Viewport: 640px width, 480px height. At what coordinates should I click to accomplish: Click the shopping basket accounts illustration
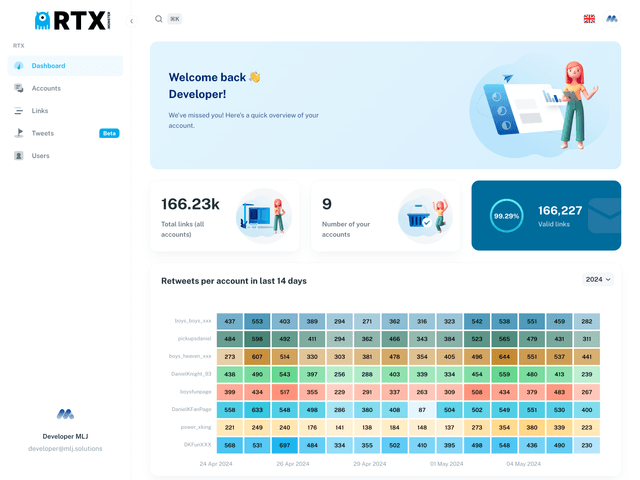coord(423,216)
